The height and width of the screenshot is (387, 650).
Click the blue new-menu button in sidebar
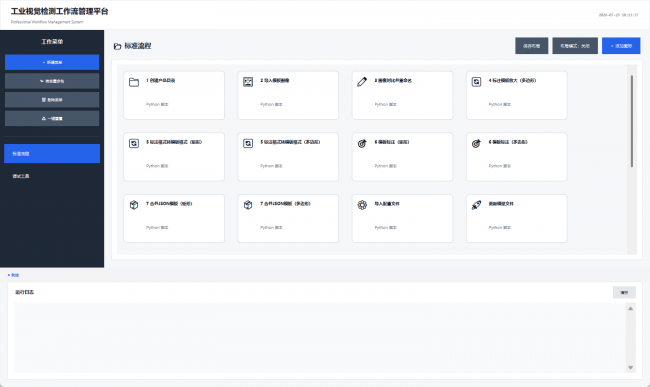[52, 62]
